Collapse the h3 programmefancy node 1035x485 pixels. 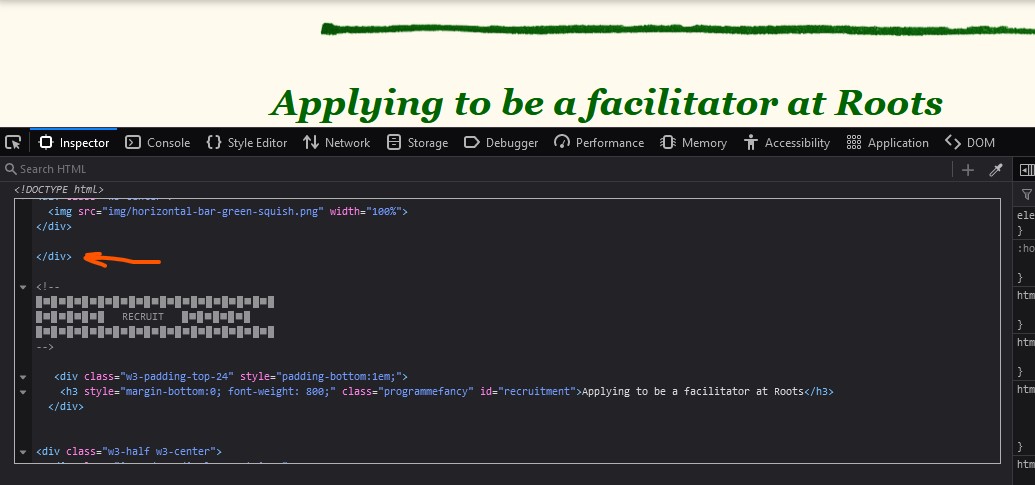(23, 392)
